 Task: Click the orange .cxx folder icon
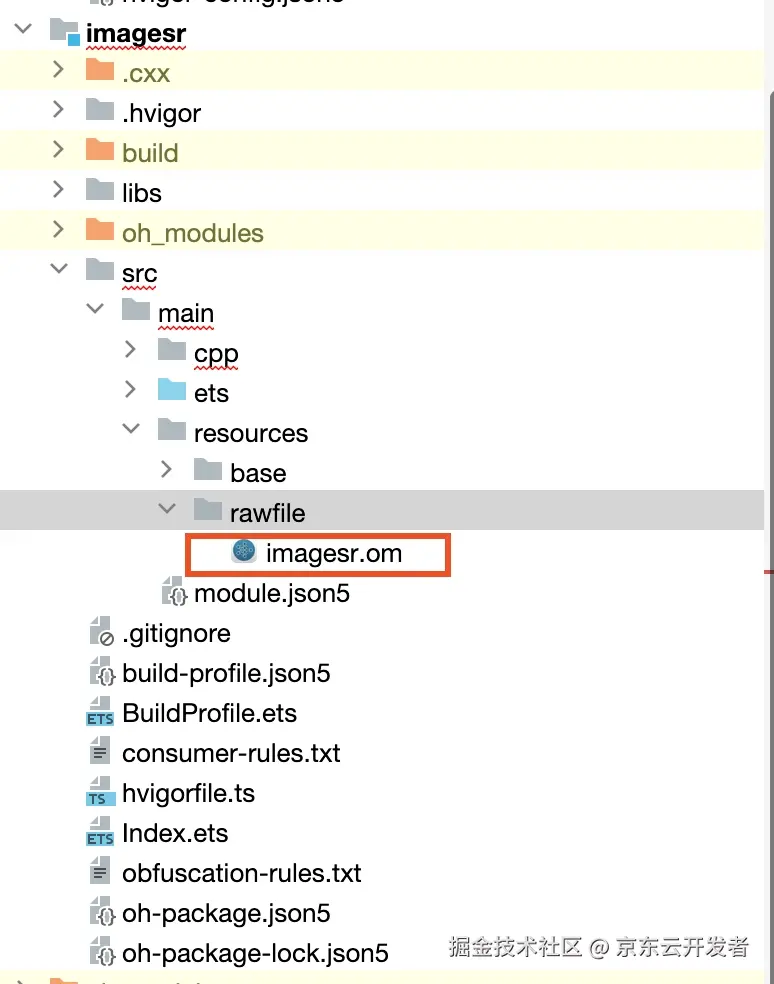100,72
